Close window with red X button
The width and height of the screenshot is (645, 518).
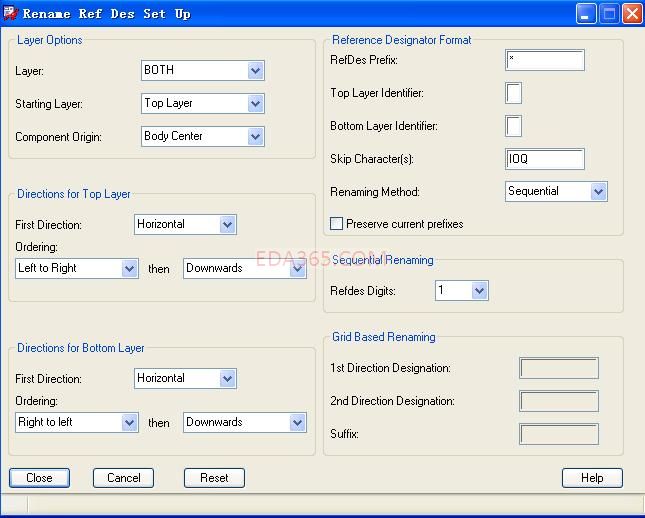tap(632, 14)
